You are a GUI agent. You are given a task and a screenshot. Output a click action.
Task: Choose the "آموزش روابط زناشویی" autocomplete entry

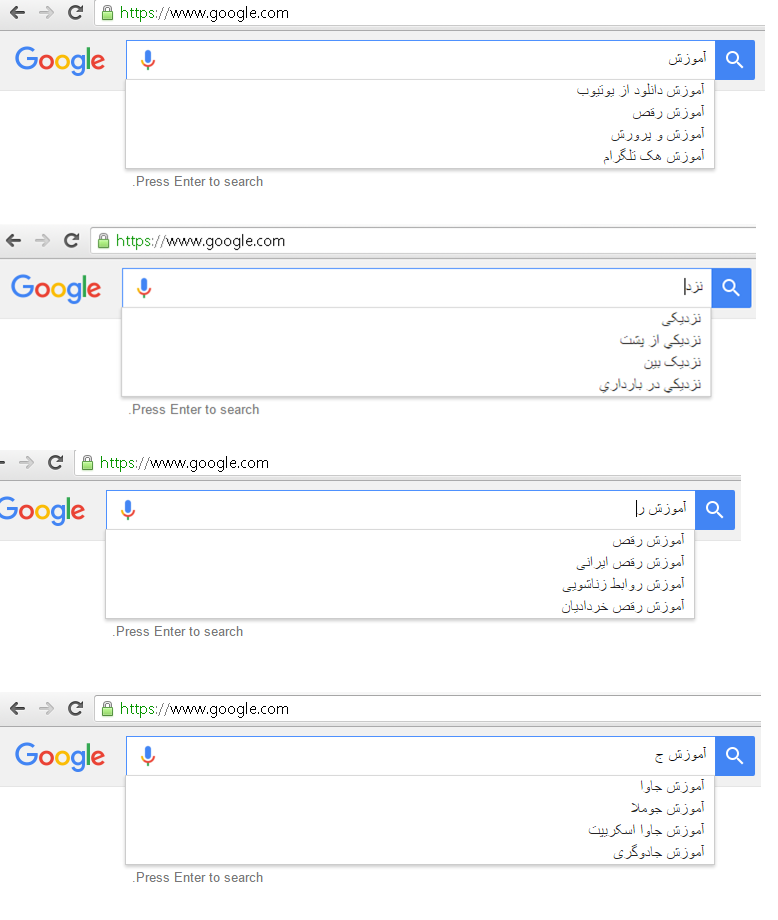coord(624,584)
